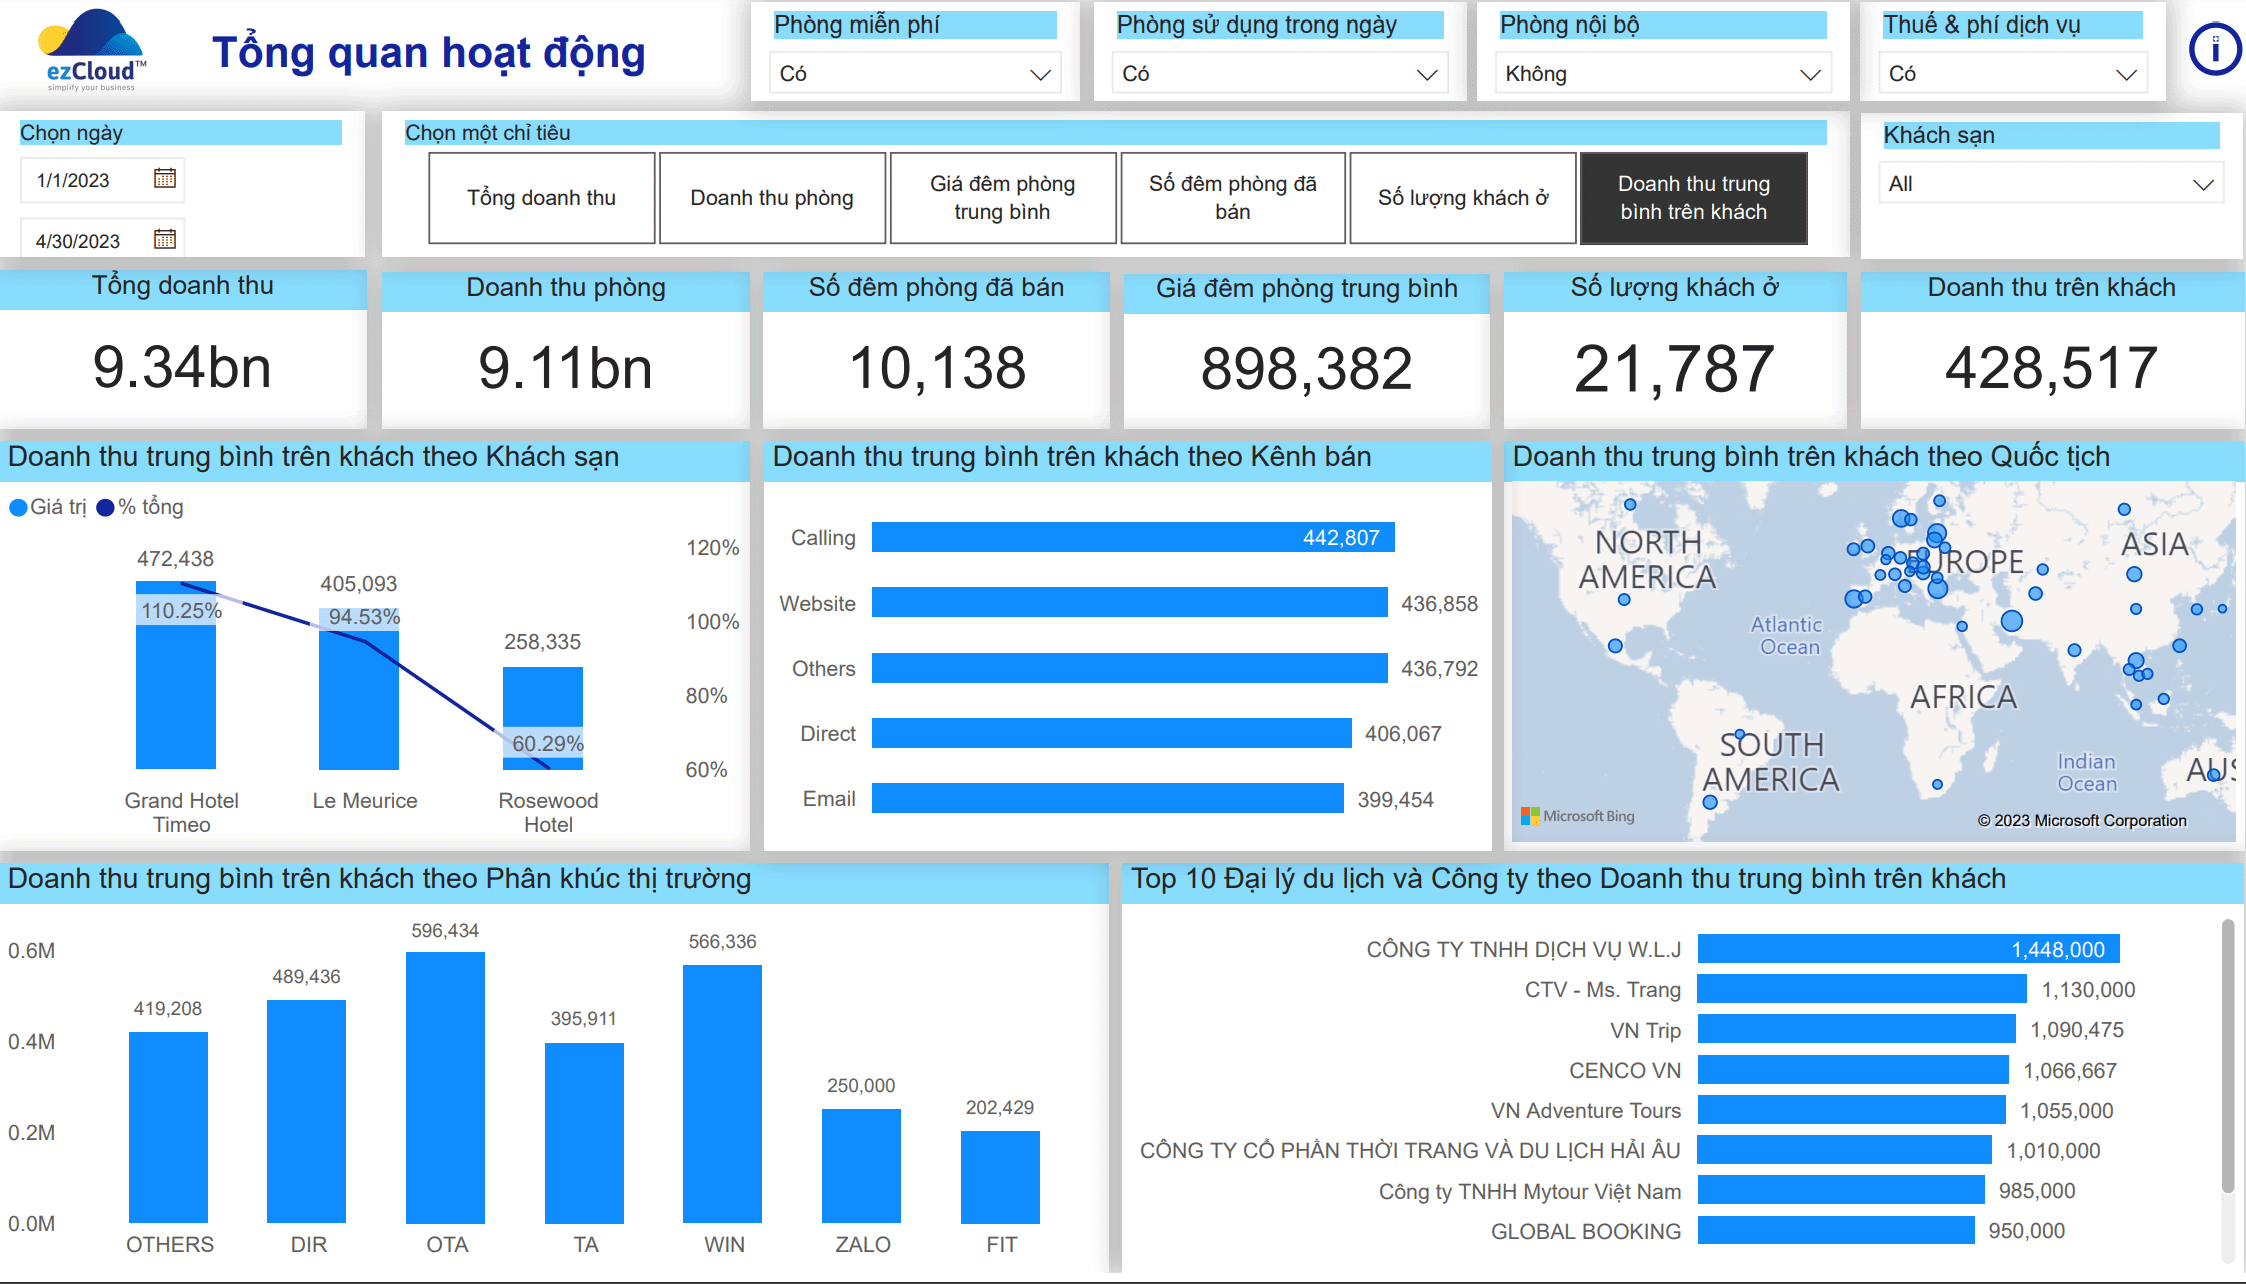Click the Microsoft Bing logo on map
The width and height of the screenshot is (2246, 1284).
1578,816
